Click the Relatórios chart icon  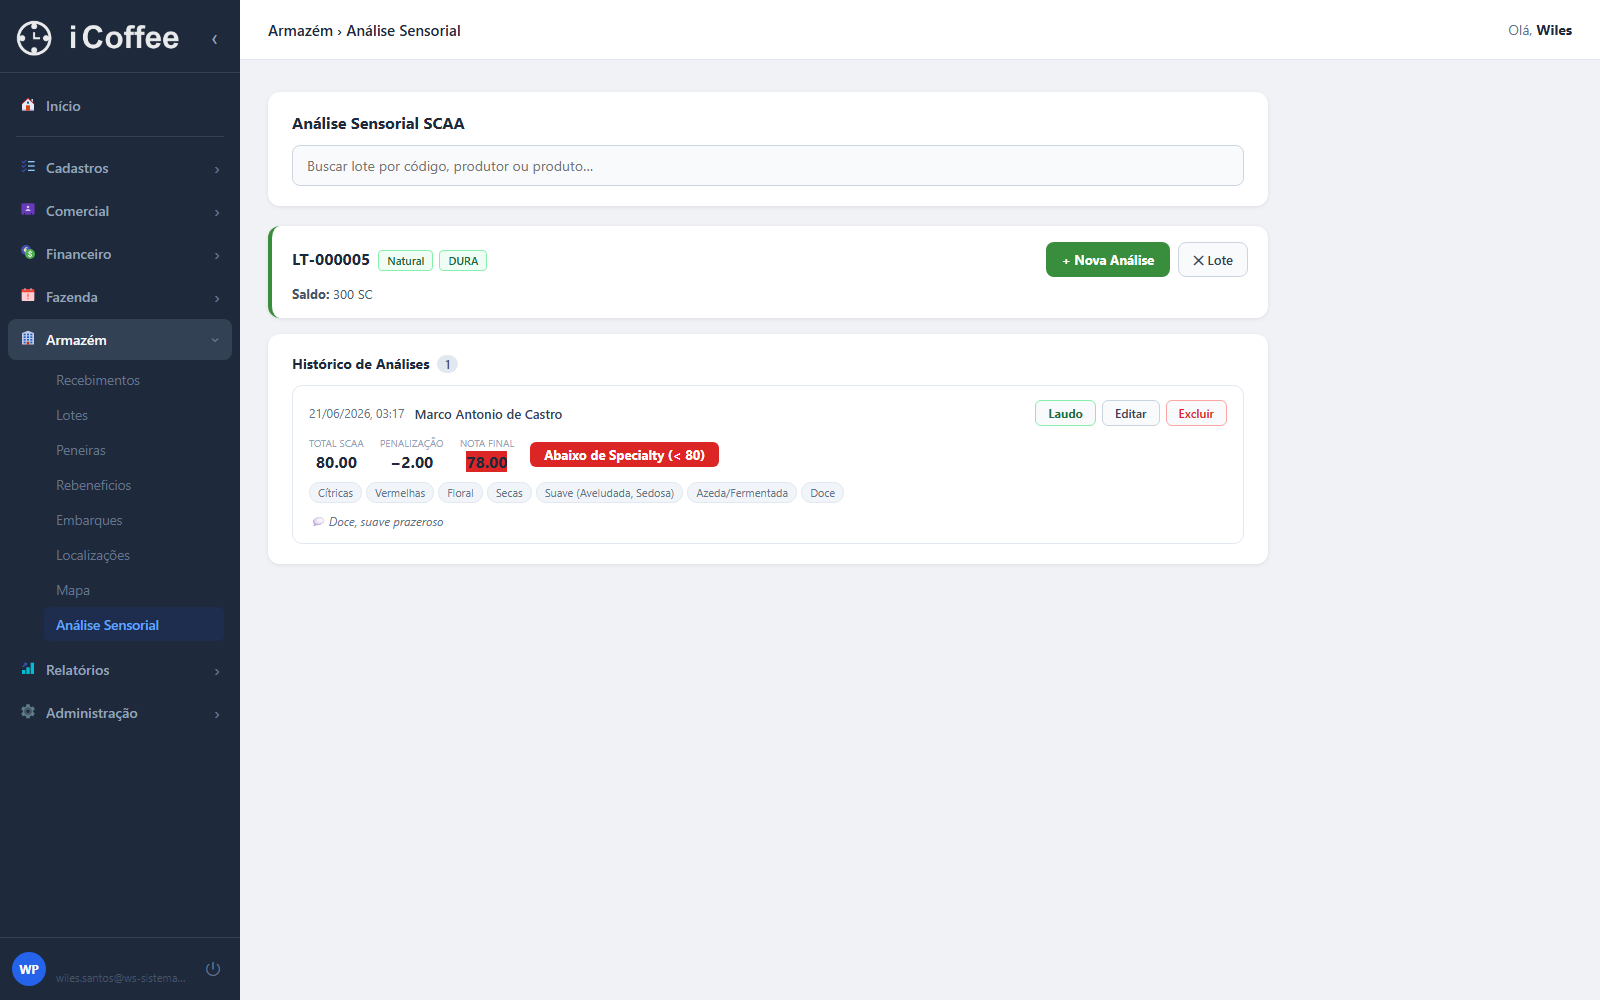click(28, 669)
